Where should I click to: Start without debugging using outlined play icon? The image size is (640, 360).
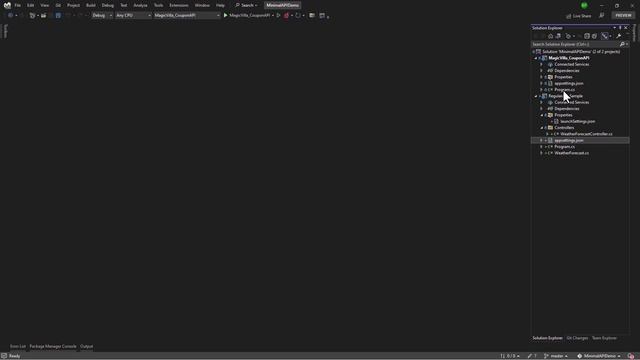click(x=279, y=16)
